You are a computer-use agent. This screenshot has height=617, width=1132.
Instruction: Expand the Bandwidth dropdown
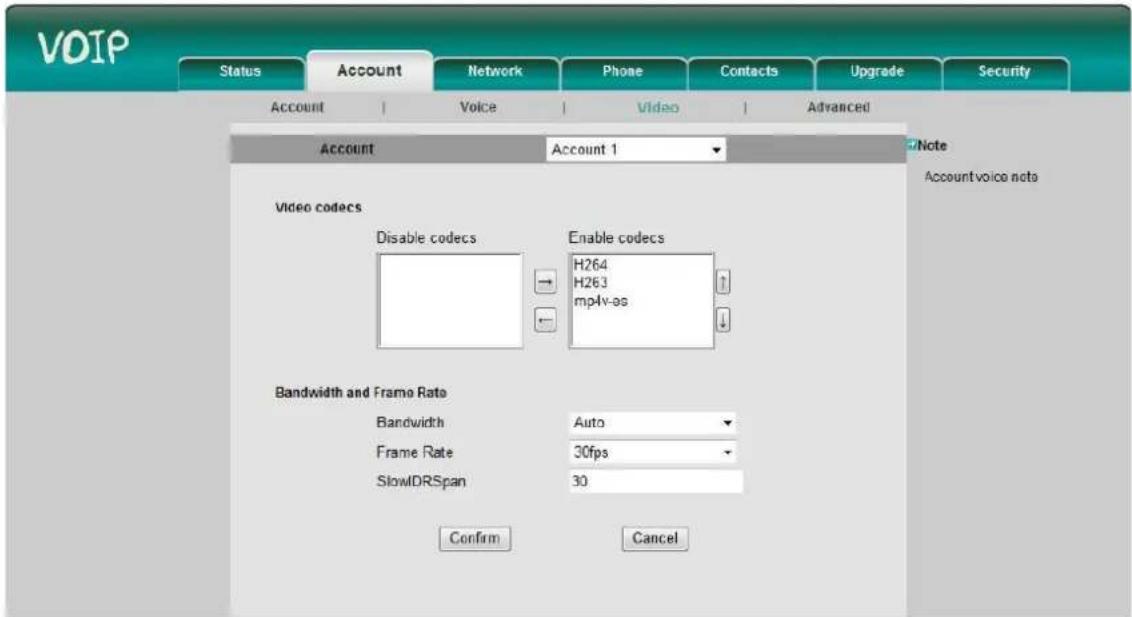(x=653, y=423)
